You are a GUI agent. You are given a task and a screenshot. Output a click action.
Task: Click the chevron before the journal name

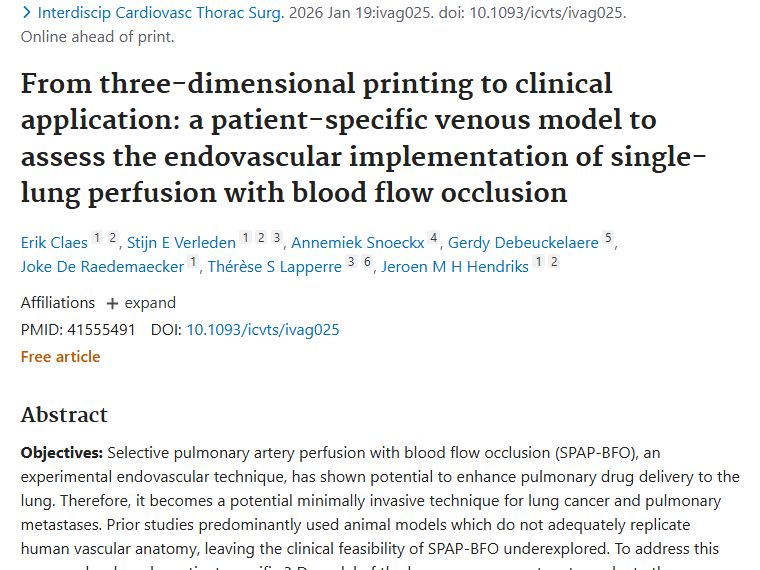click(26, 14)
